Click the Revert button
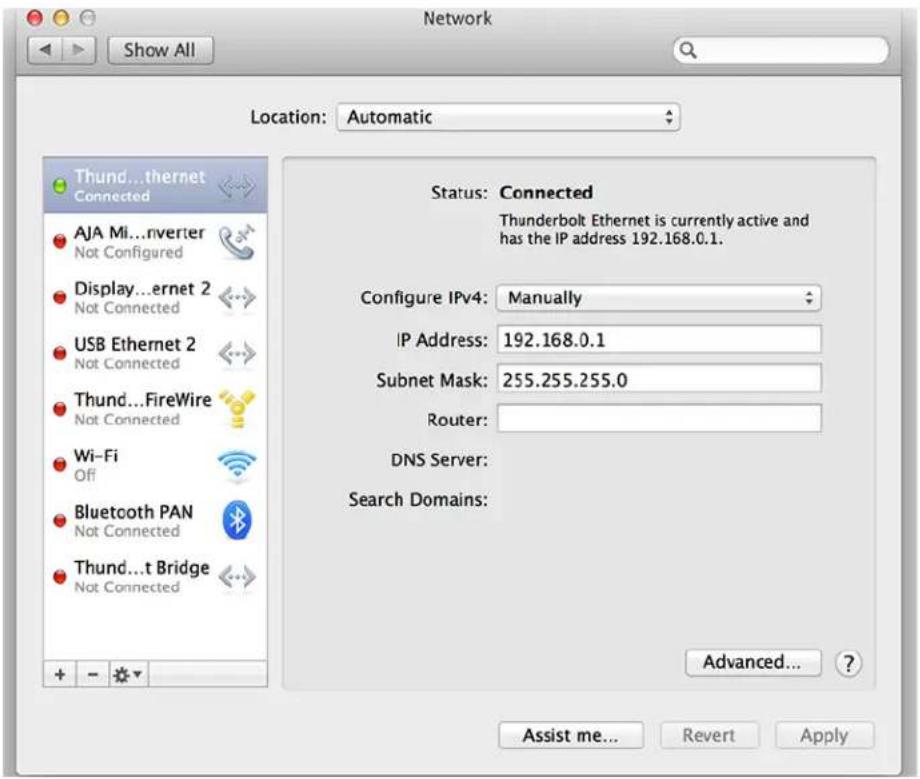Viewport: 920px width, 779px height. (x=709, y=735)
